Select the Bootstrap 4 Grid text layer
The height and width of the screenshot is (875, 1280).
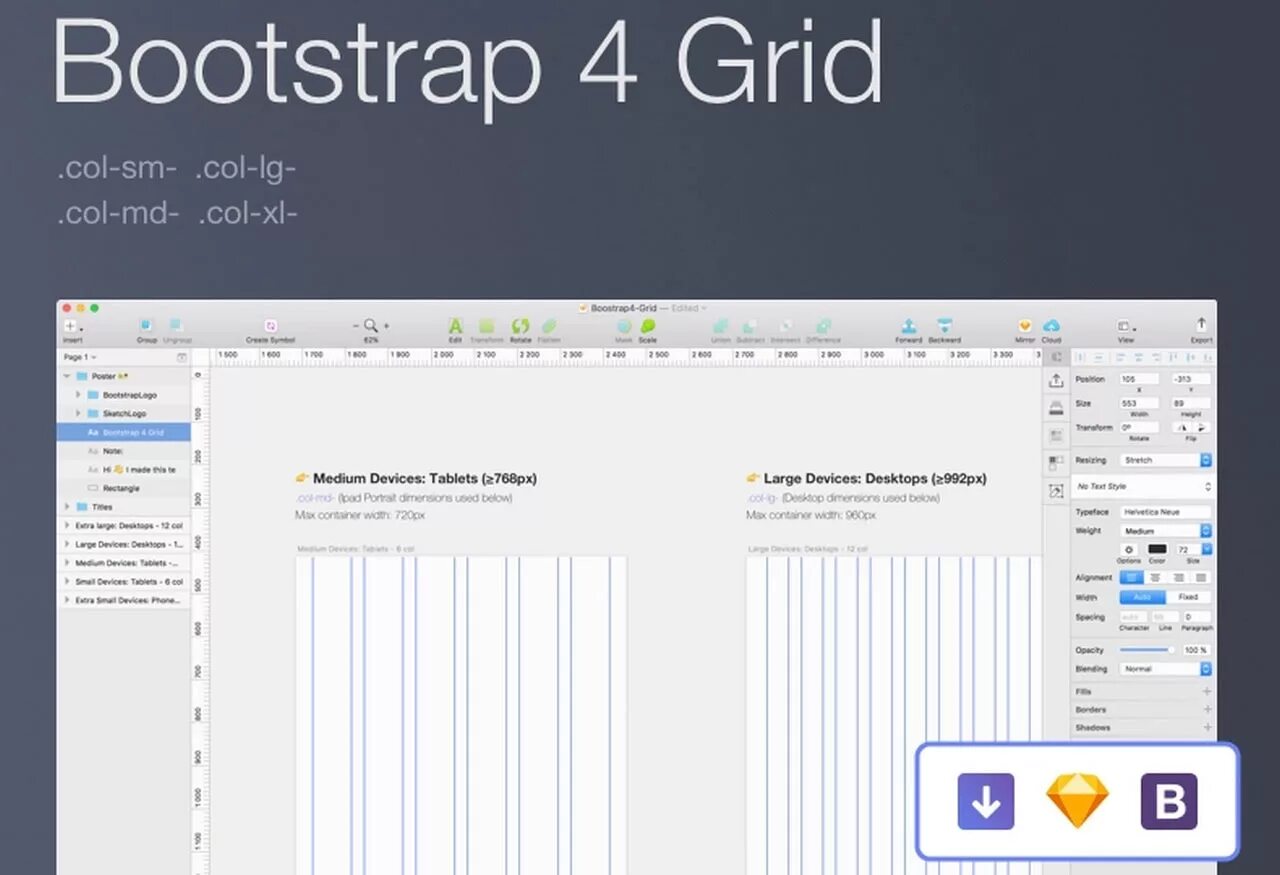(x=124, y=432)
